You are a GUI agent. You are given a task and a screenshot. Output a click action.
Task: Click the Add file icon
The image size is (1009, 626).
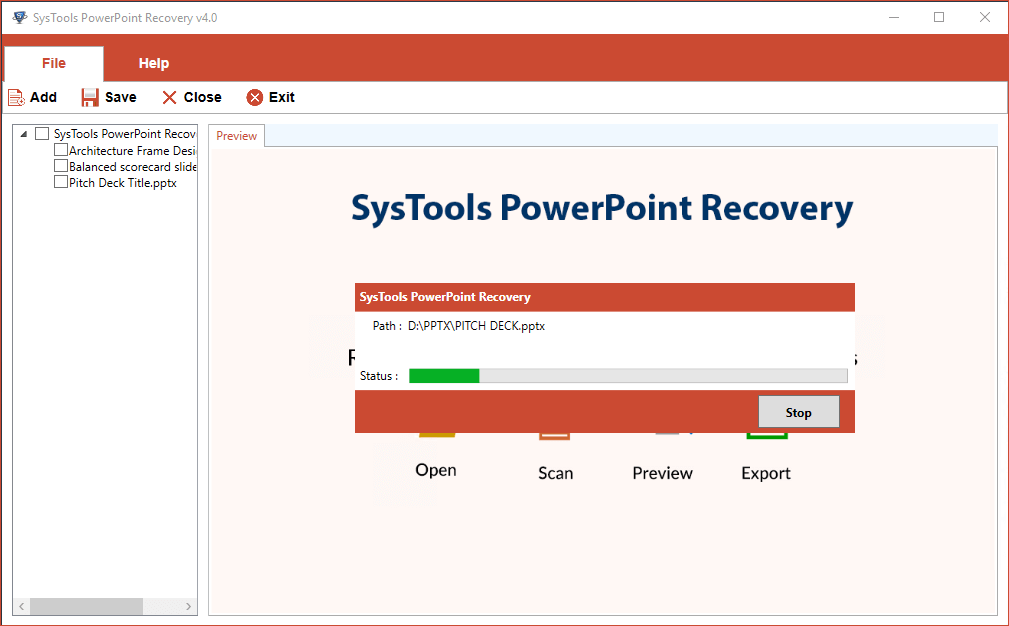point(16,97)
